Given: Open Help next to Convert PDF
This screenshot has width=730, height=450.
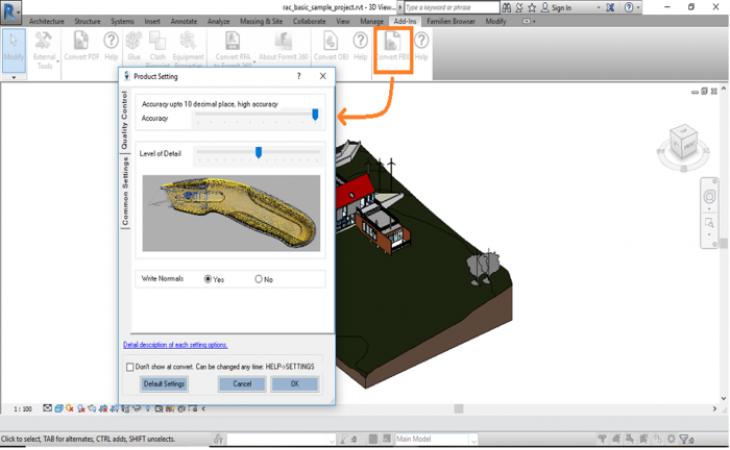Looking at the screenshot, I should point(111,46).
